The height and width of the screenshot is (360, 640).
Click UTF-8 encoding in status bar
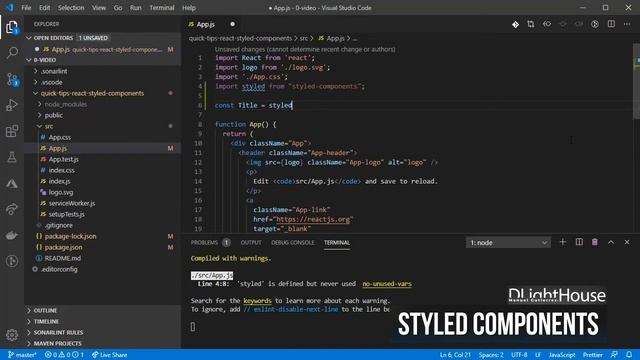click(519, 355)
